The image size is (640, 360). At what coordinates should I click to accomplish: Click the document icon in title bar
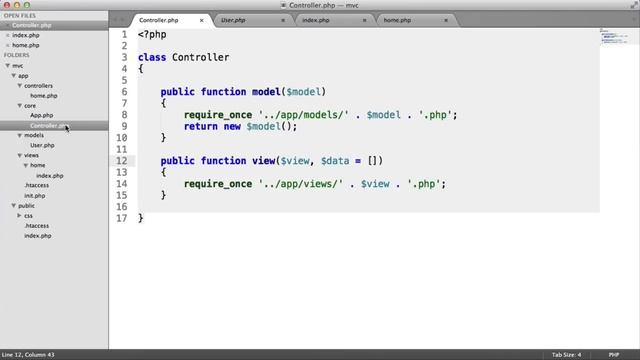[x=284, y=5]
